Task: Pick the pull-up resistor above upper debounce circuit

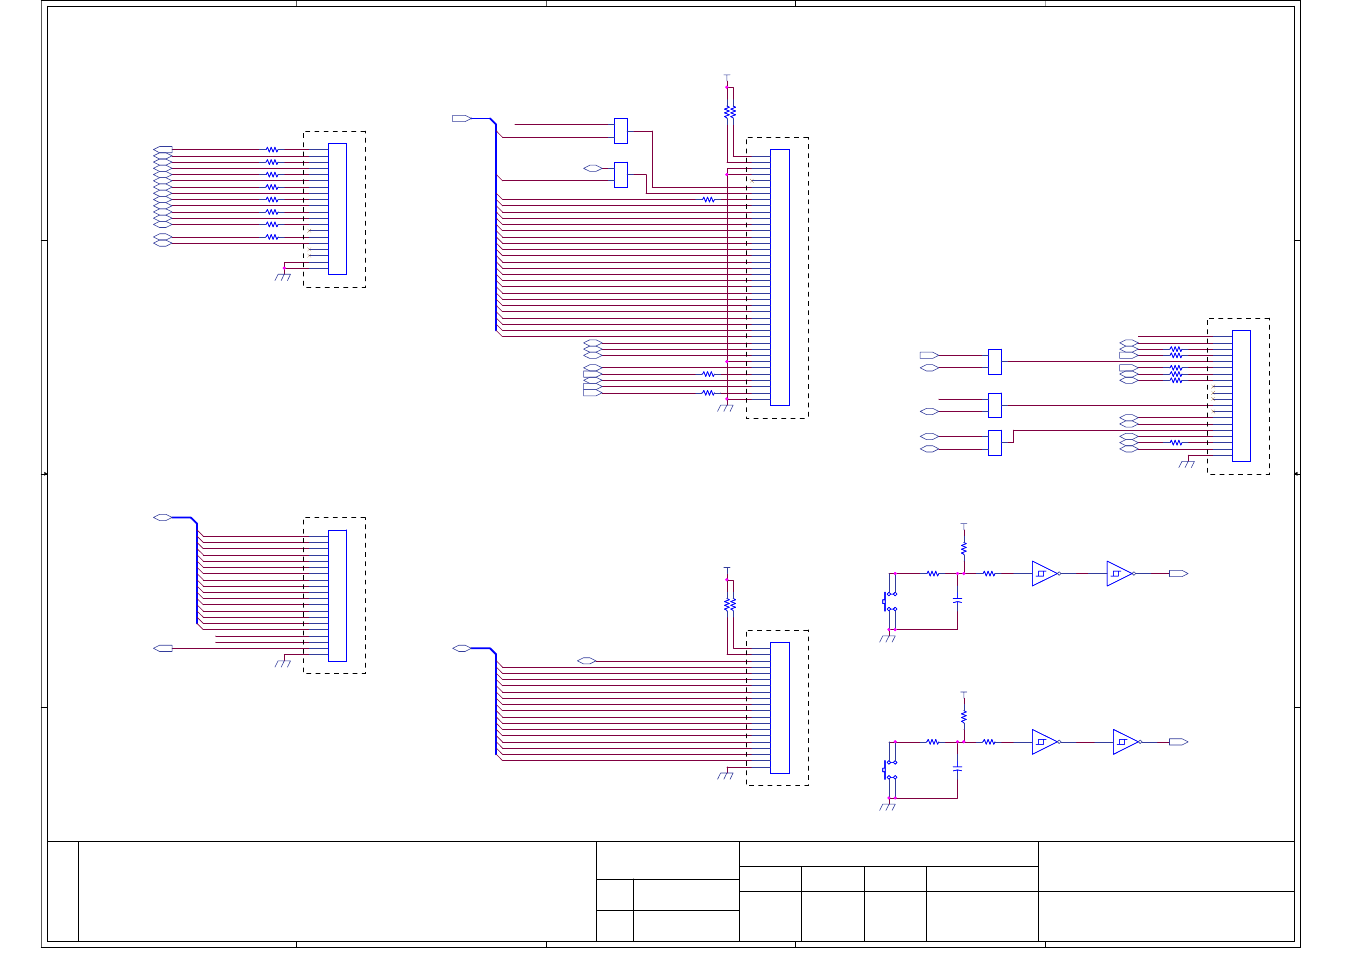Action: point(964,549)
